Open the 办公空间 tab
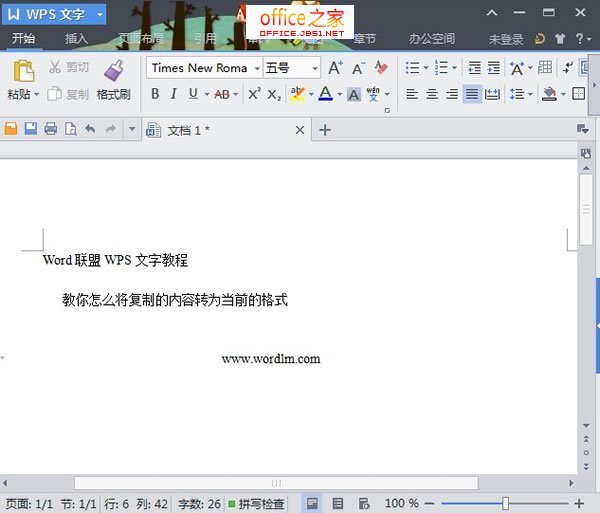 (432, 39)
